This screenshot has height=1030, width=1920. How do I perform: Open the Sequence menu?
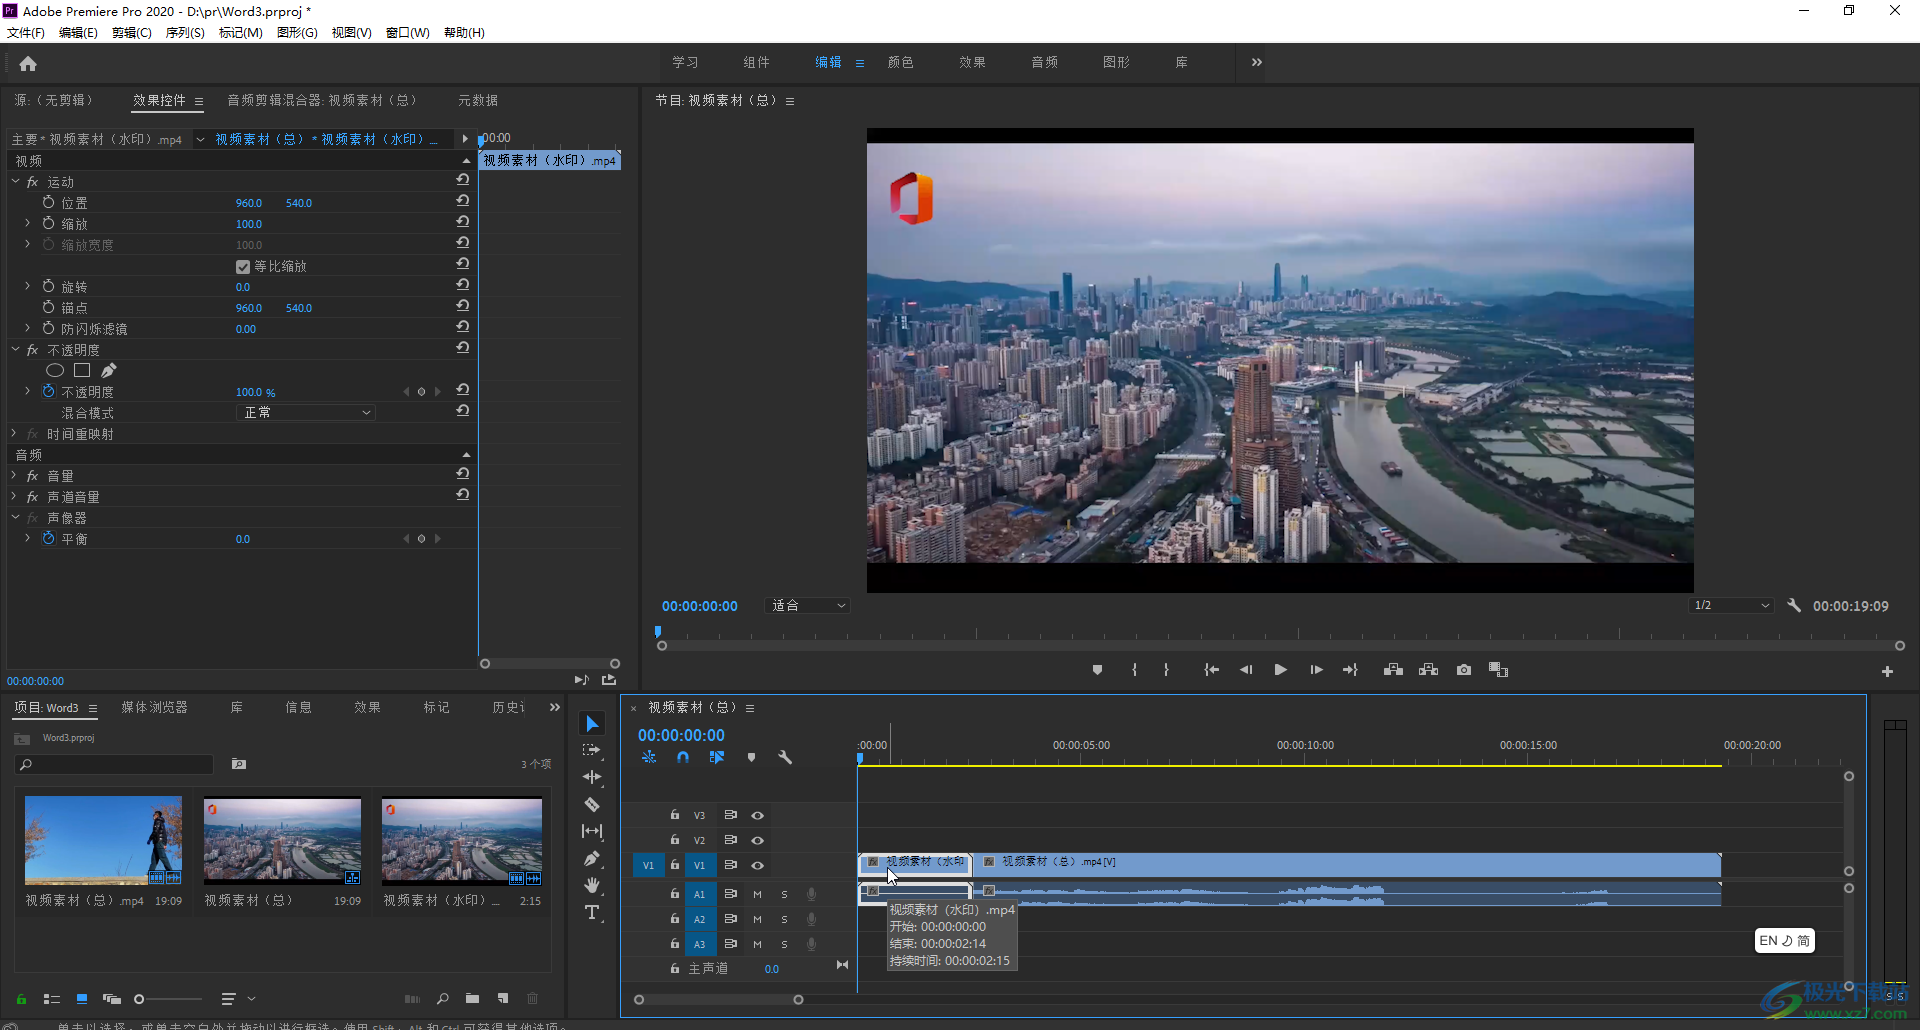185,33
